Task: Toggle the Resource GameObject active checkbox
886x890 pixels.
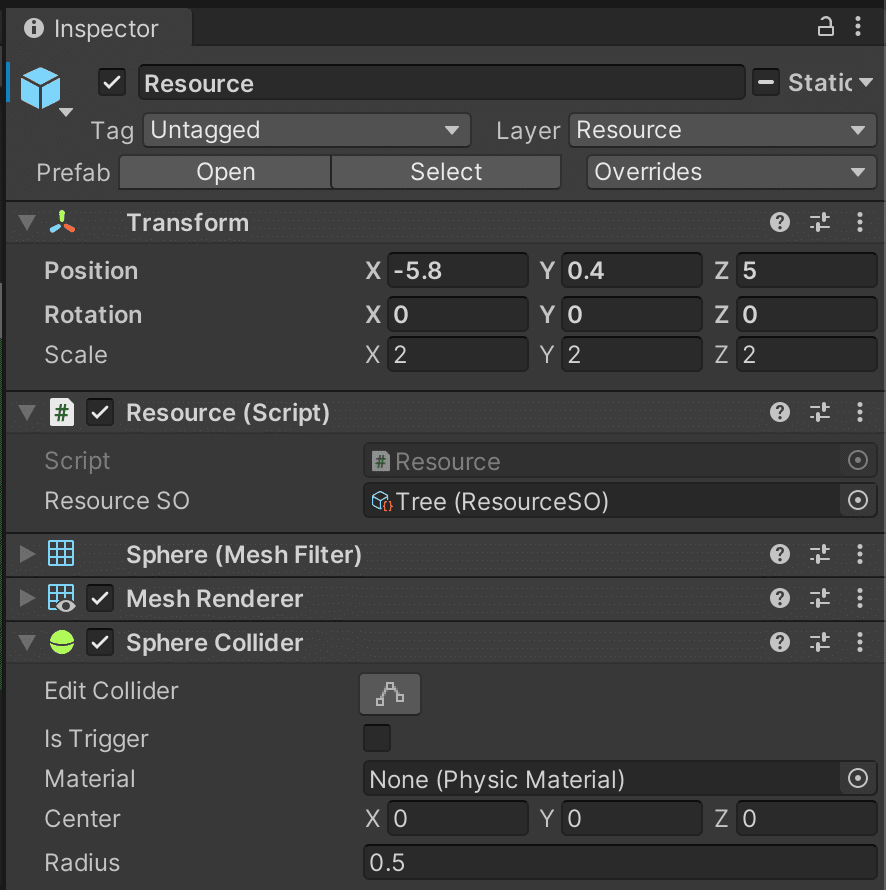Action: 112,83
